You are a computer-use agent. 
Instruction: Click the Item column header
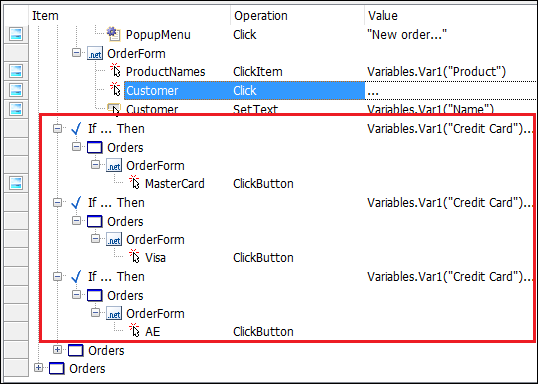coord(45,16)
